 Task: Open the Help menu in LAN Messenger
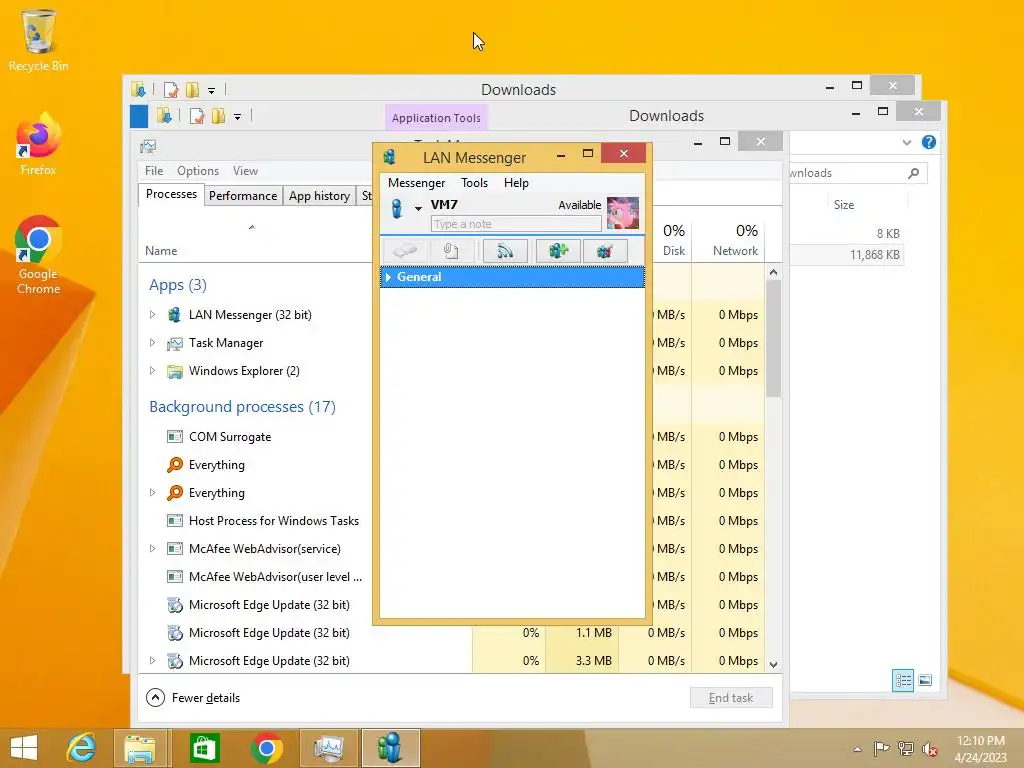[x=516, y=183]
